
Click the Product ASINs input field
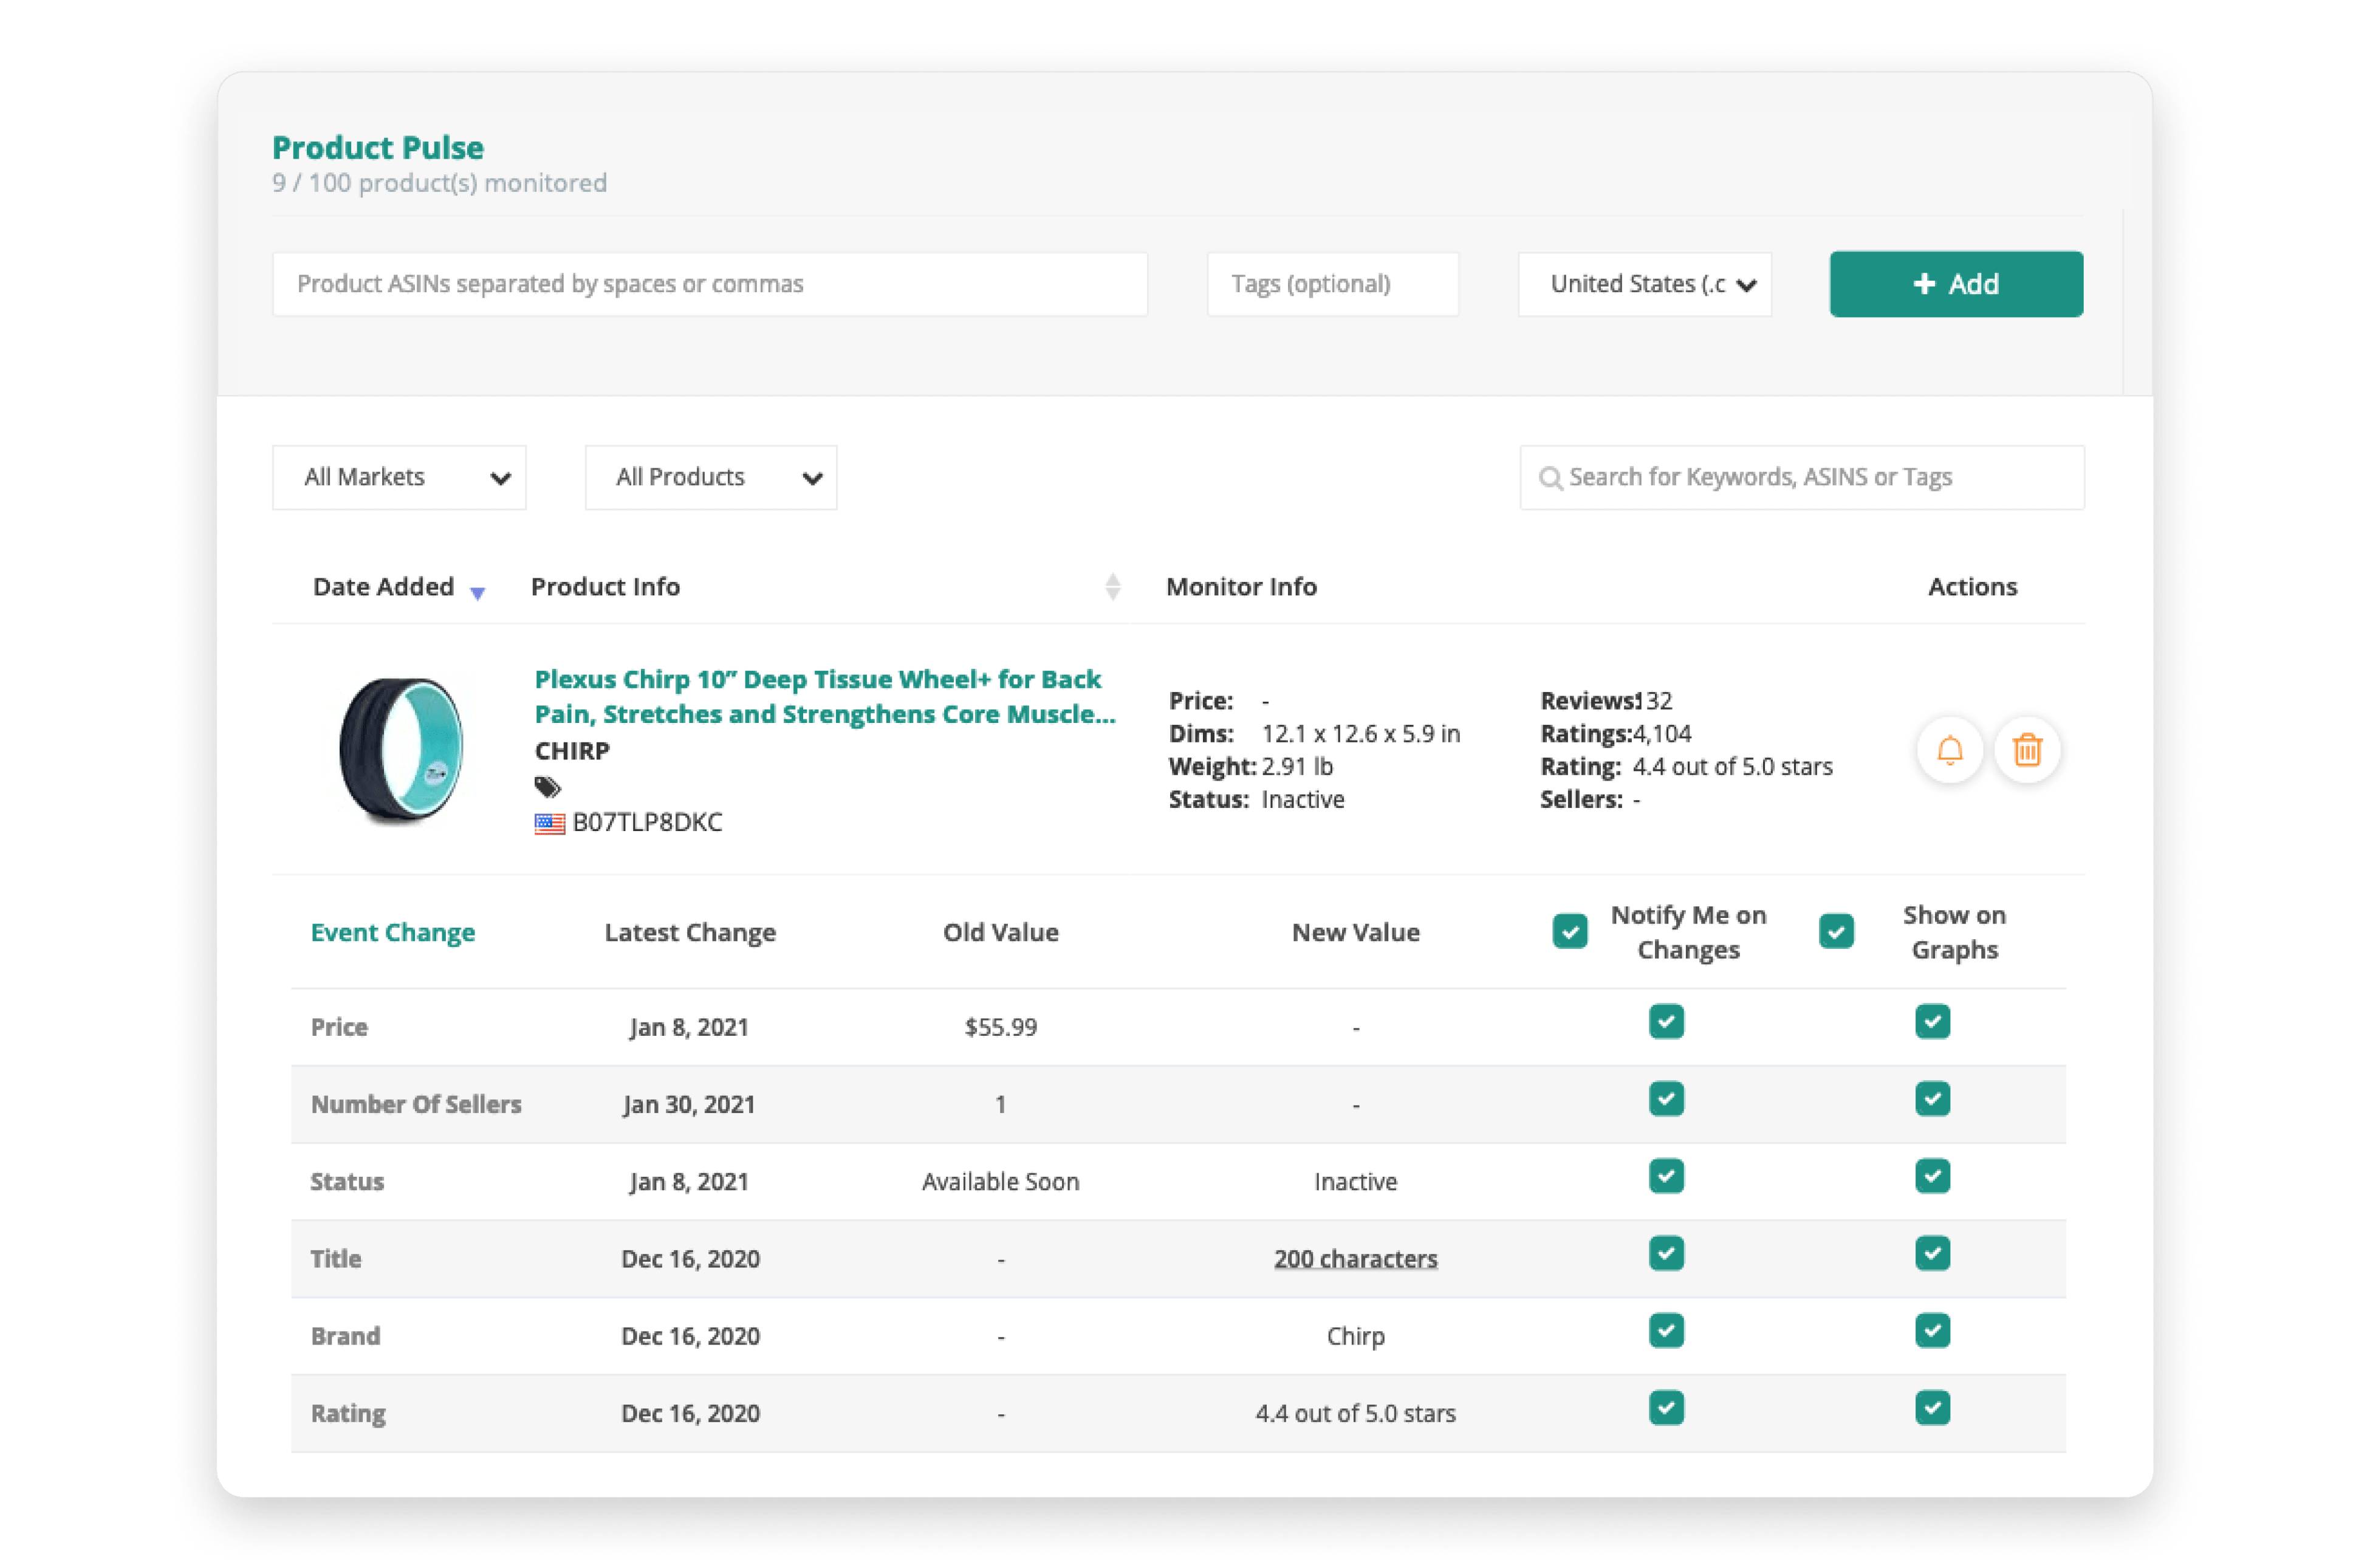coord(710,284)
